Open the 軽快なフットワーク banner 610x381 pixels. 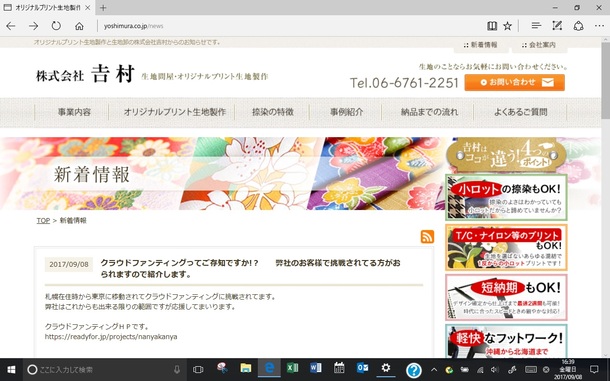pyautogui.click(x=506, y=341)
